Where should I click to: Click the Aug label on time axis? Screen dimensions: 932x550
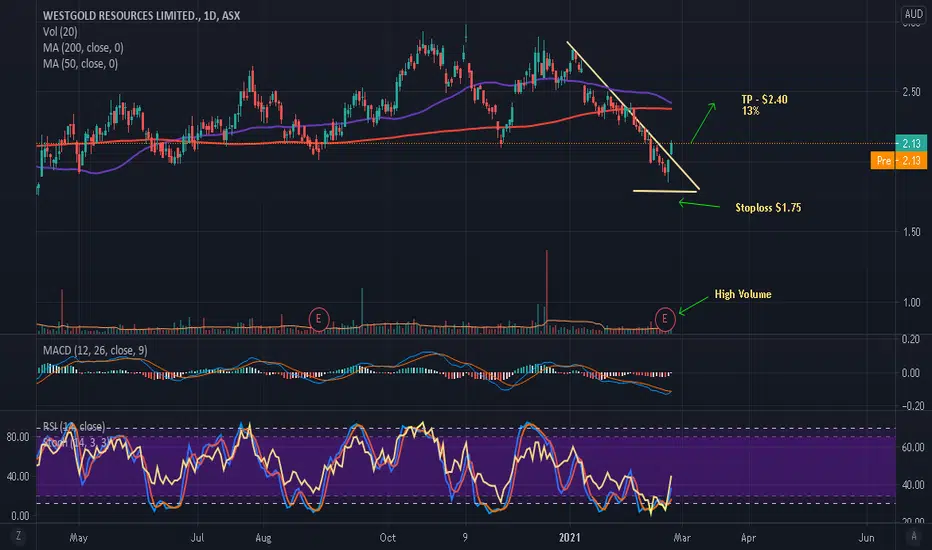point(263,538)
